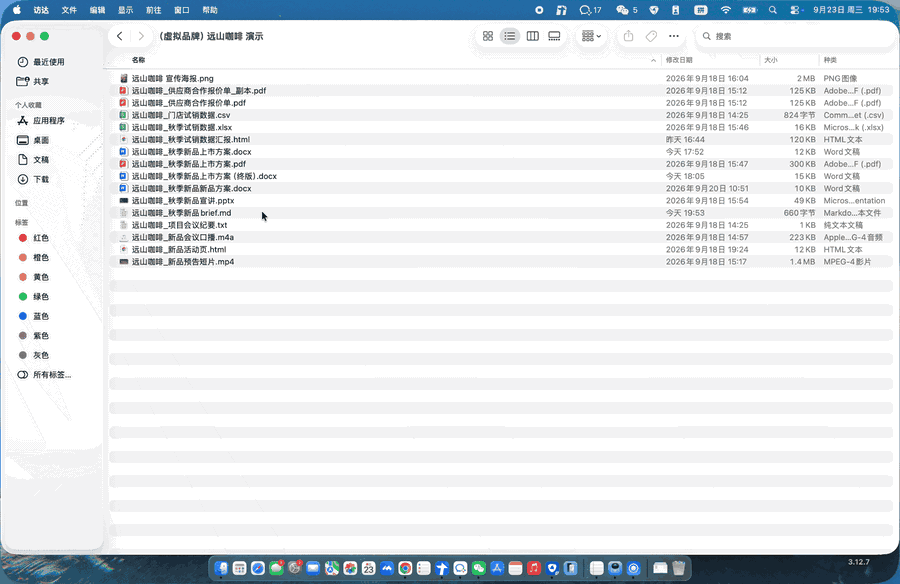Open 最近使用 in the sidebar
Viewport: 900px width, 584px height.
[x=41, y=62]
